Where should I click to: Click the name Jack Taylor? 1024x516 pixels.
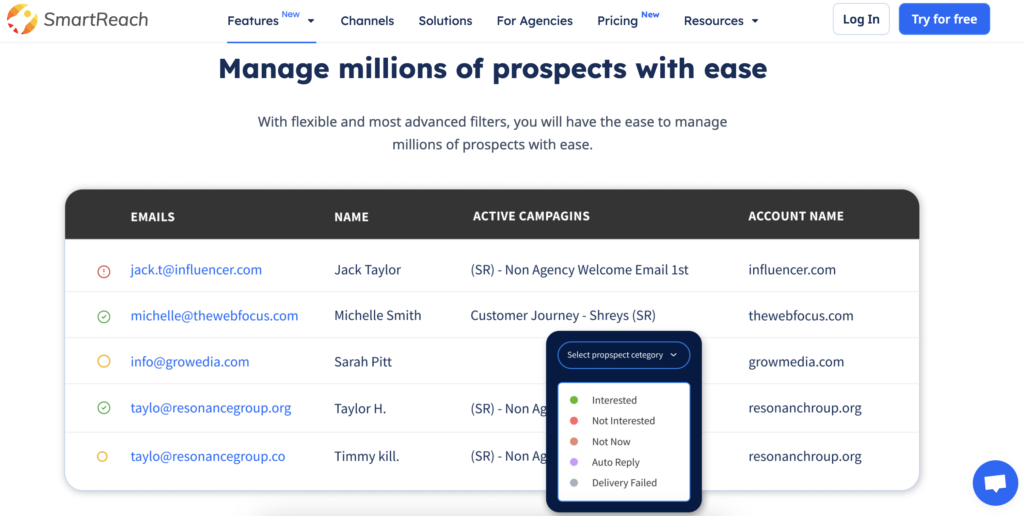[x=368, y=270]
